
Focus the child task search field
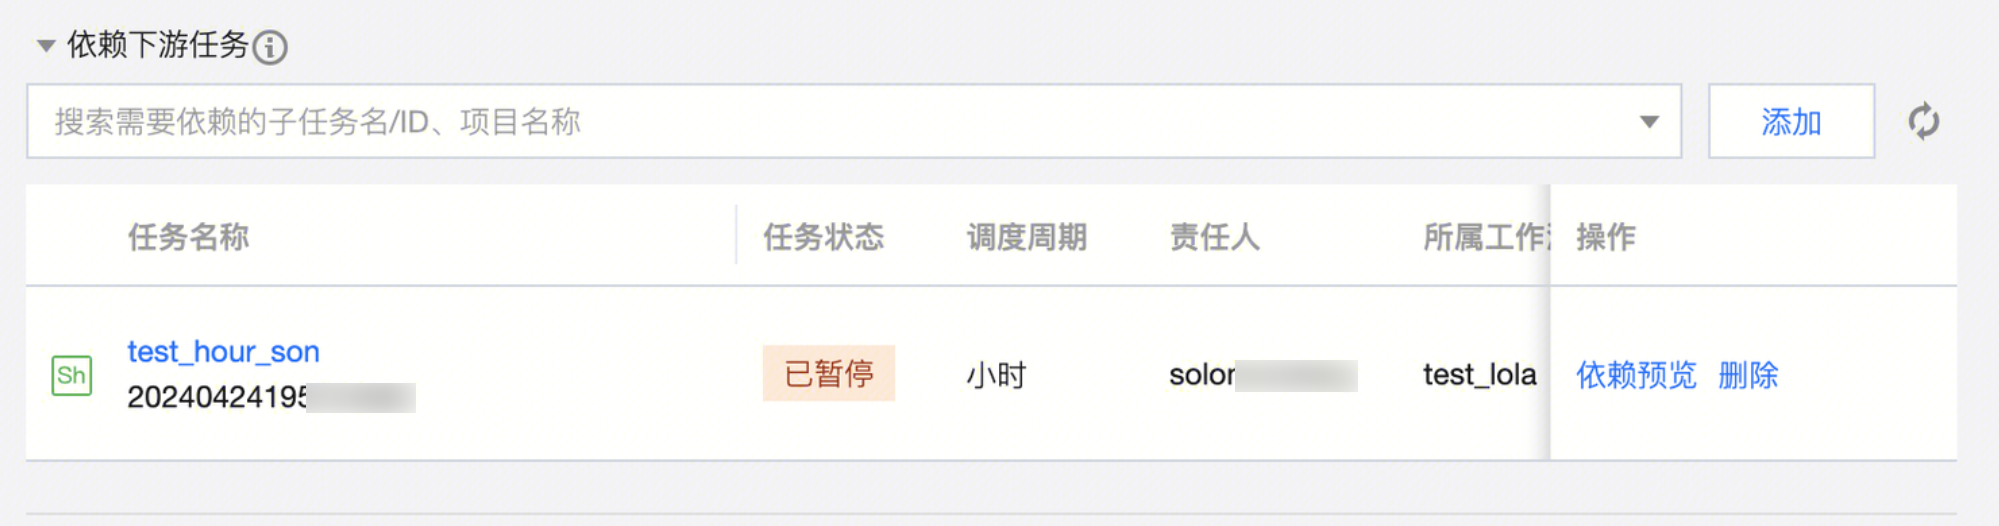[x=800, y=122]
